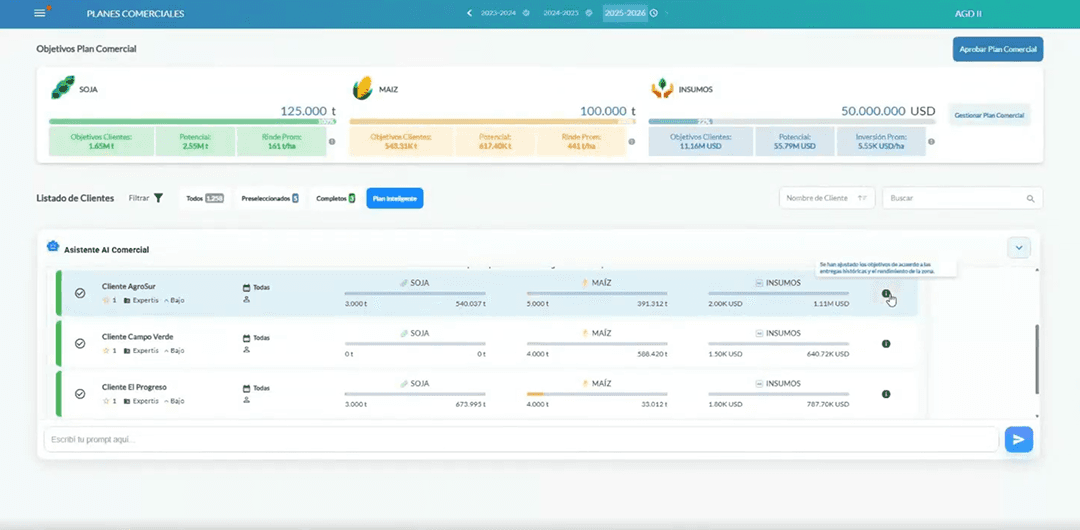Click the Gestionar Plan Comercial button
Image resolution: width=1080 pixels, height=530 pixels.
coord(989,115)
